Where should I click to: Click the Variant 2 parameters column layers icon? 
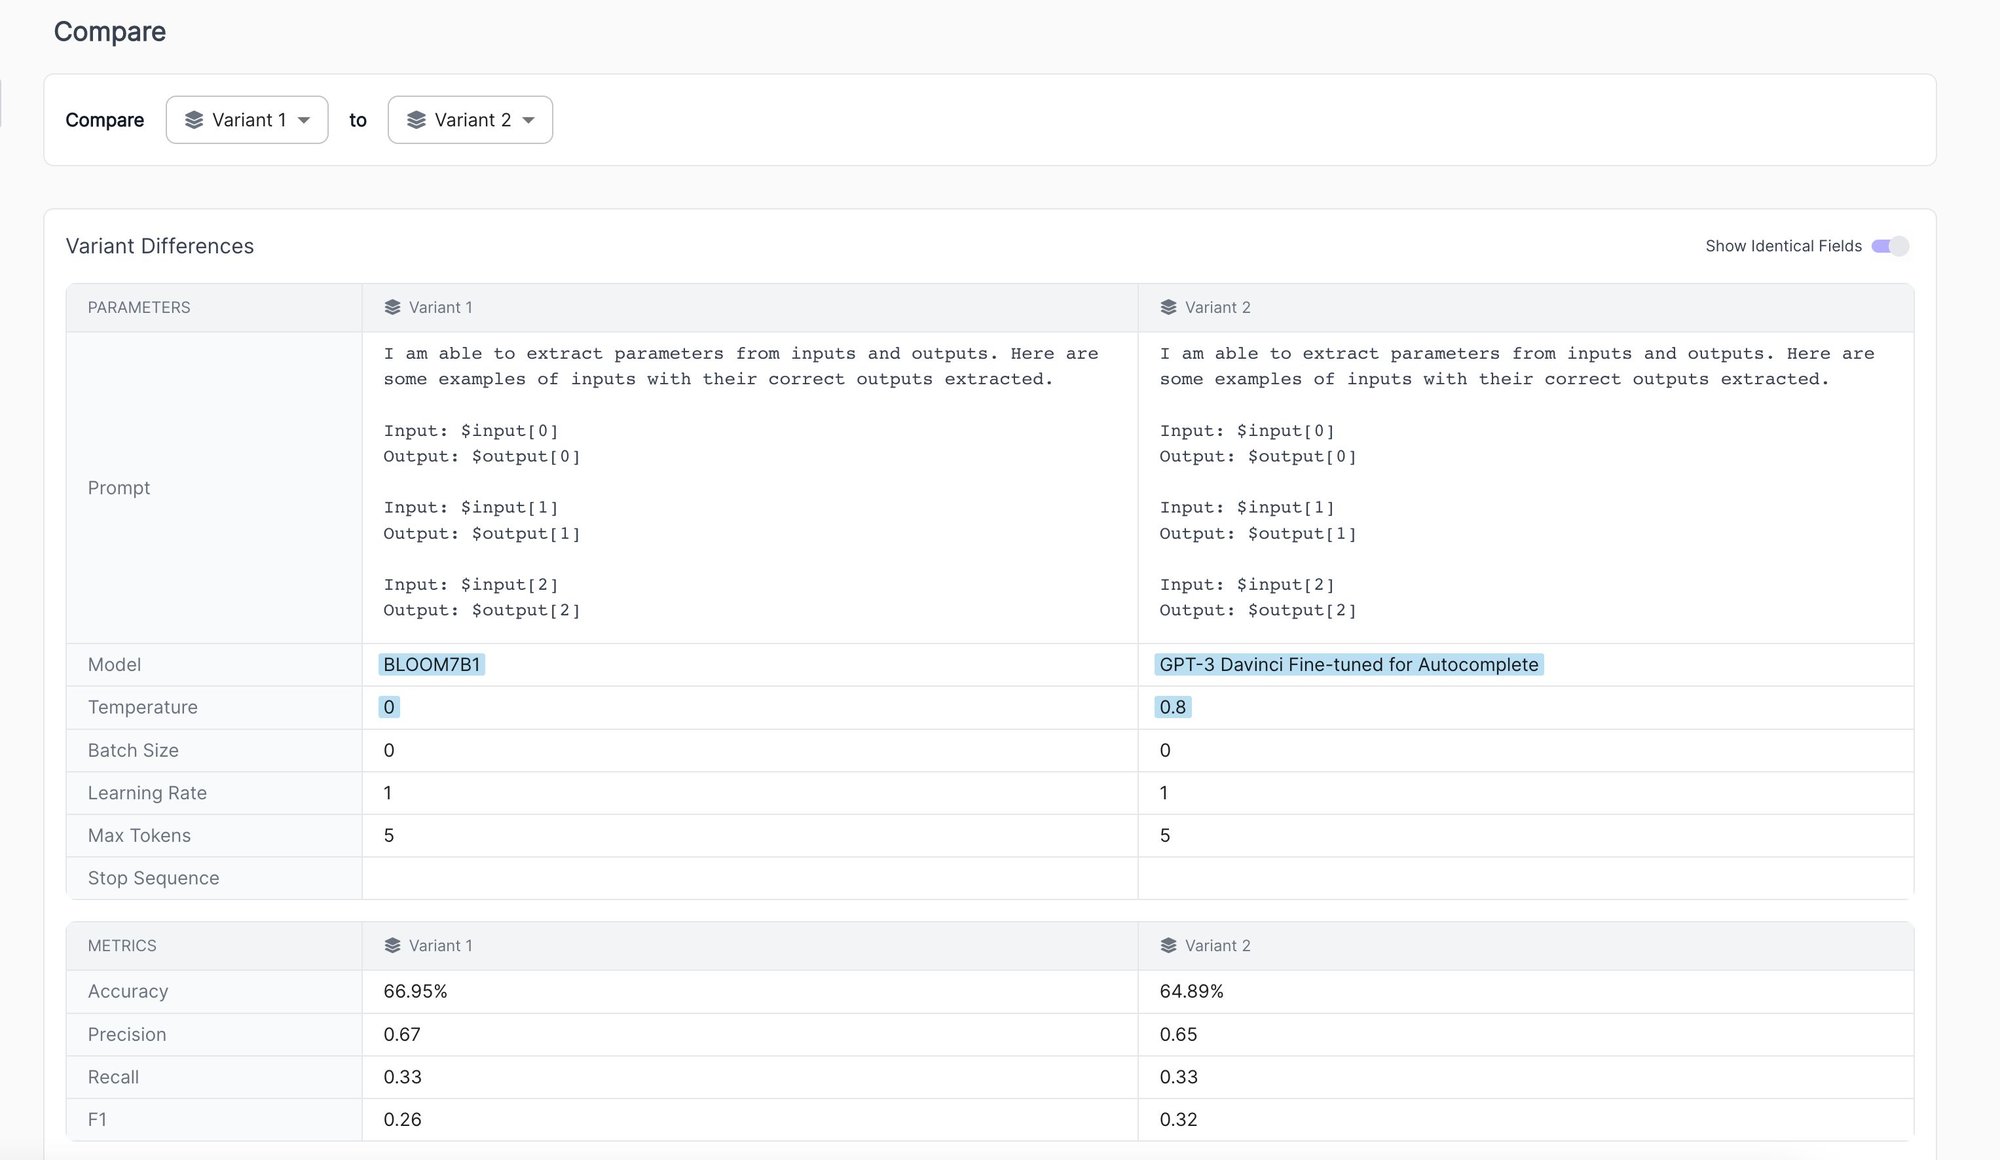(1168, 308)
